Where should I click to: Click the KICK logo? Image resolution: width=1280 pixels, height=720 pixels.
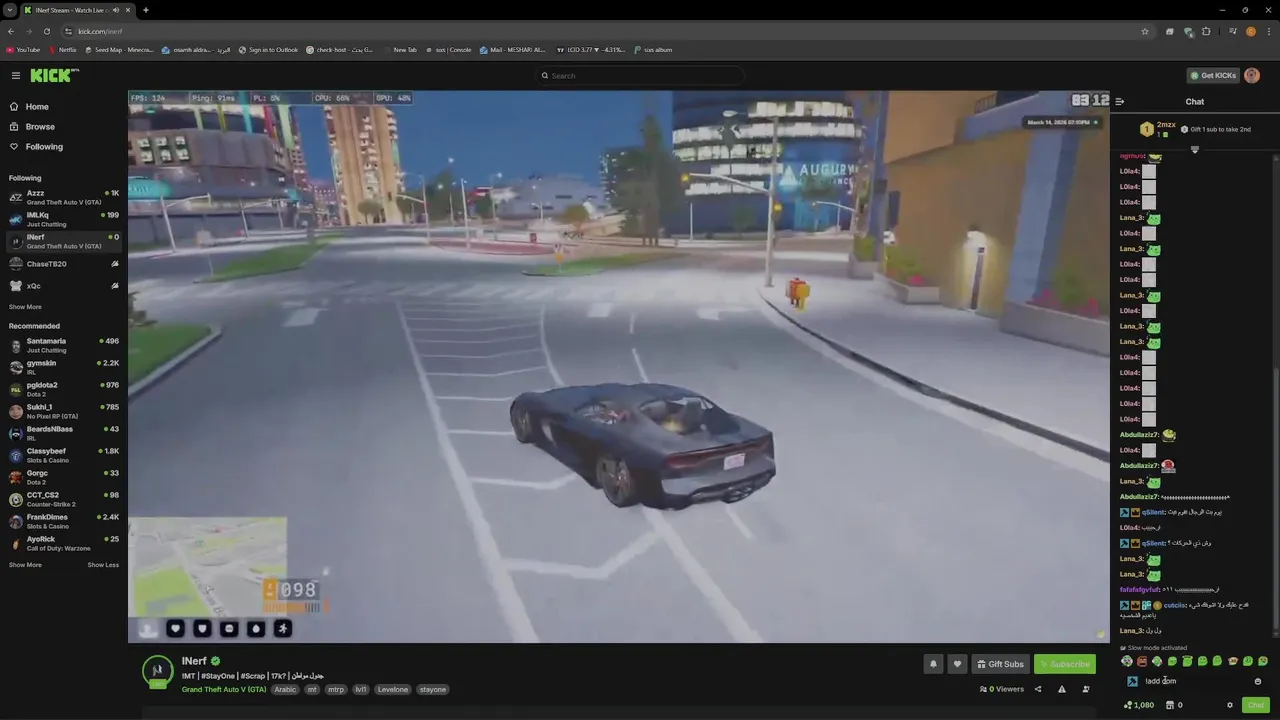tap(54, 76)
